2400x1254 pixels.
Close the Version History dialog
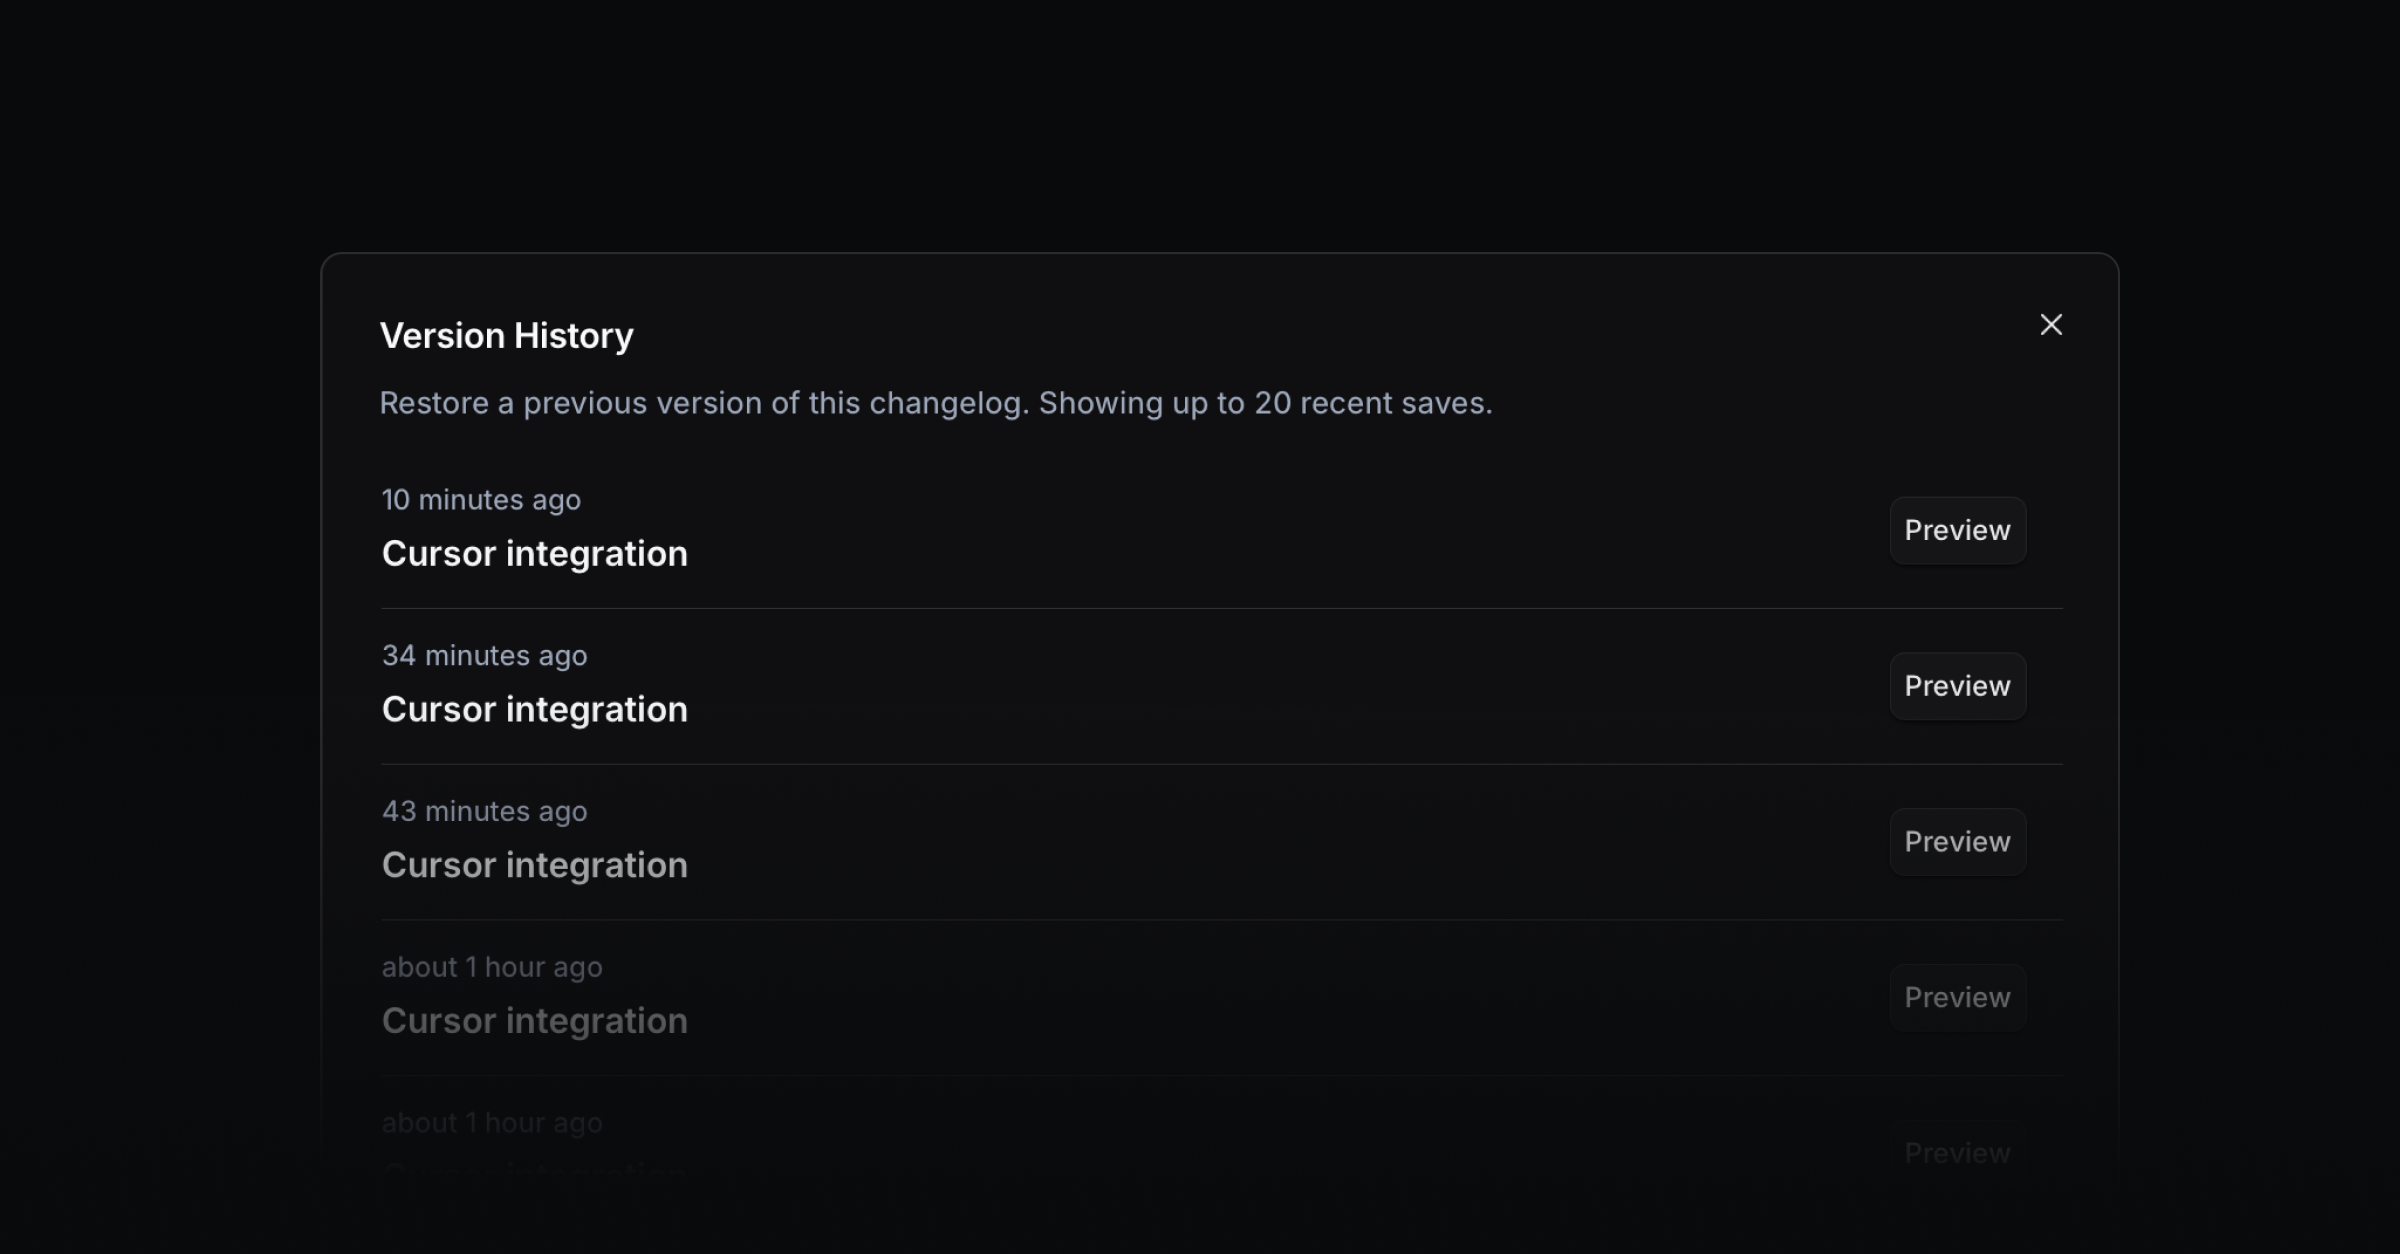coord(2051,325)
